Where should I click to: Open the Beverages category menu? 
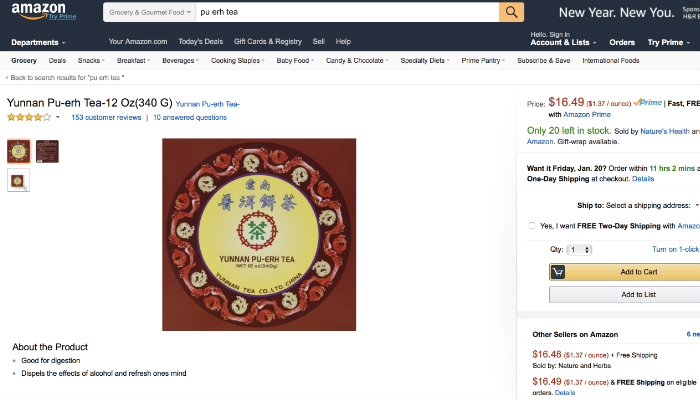coord(180,61)
